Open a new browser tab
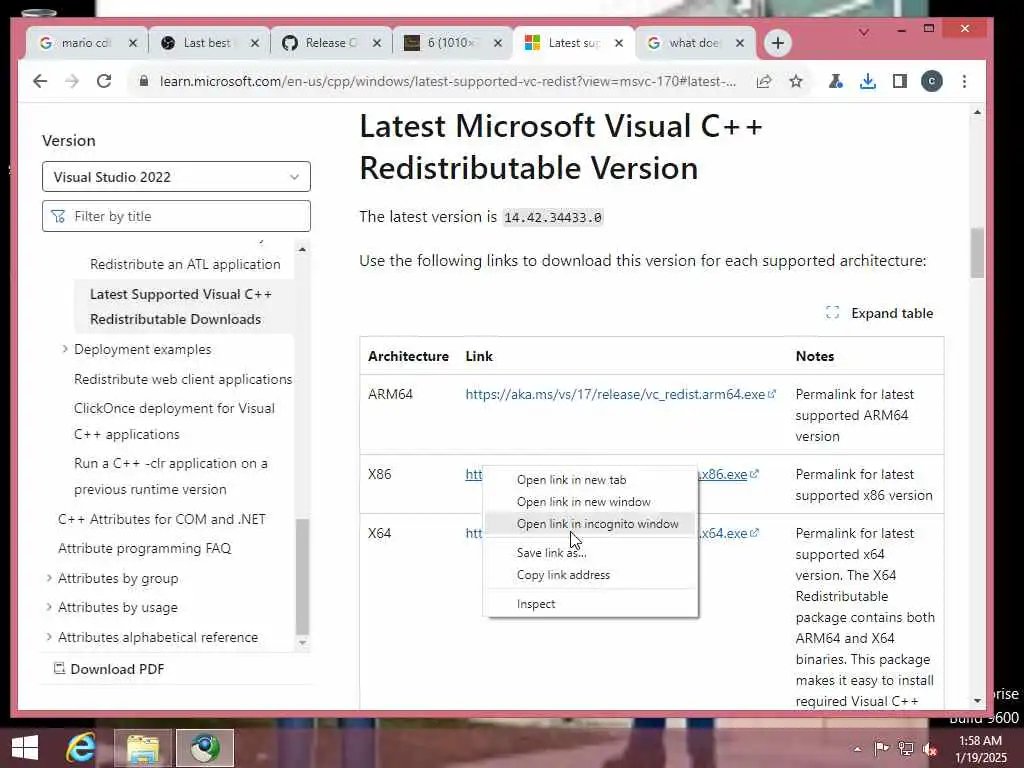This screenshot has height=768, width=1024. [x=777, y=43]
